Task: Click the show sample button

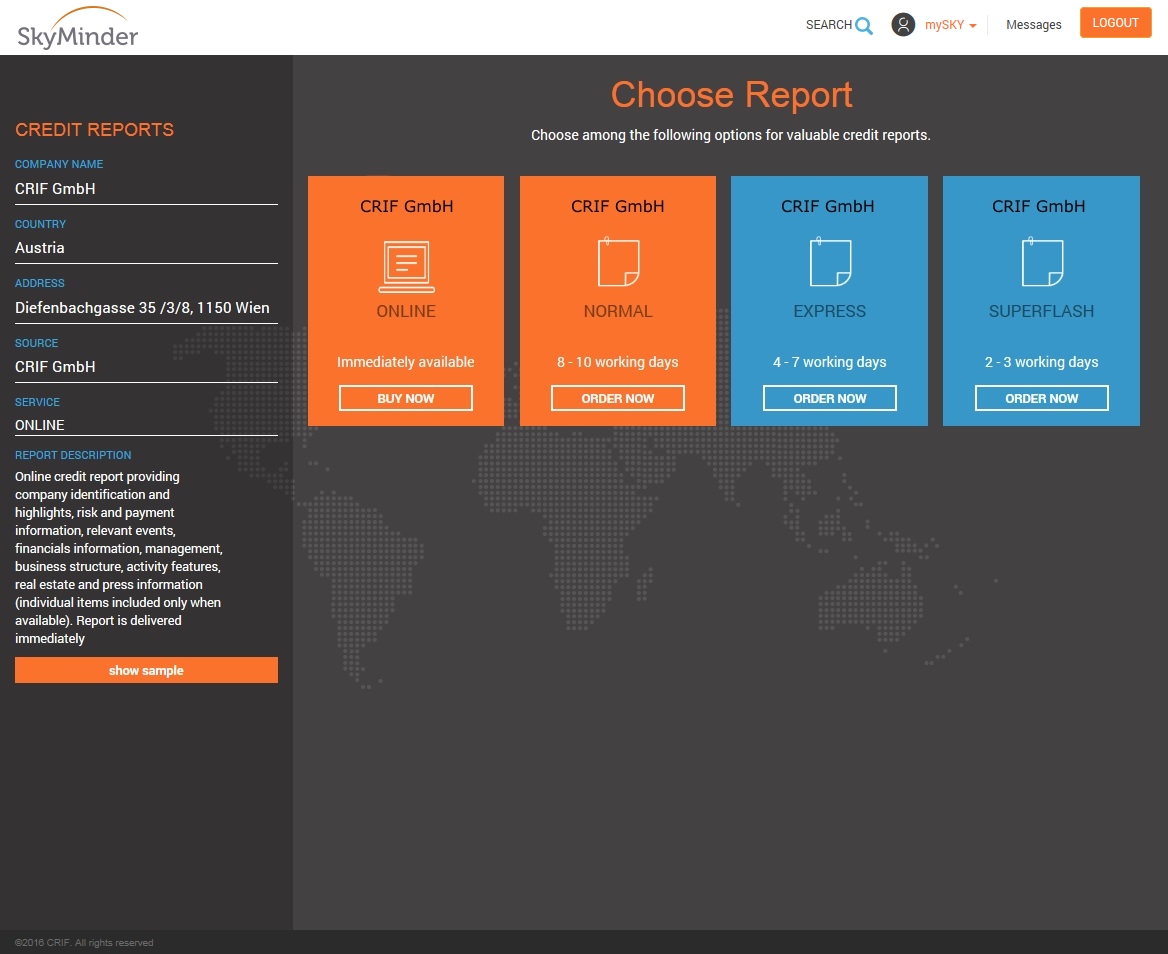Action: (x=146, y=670)
